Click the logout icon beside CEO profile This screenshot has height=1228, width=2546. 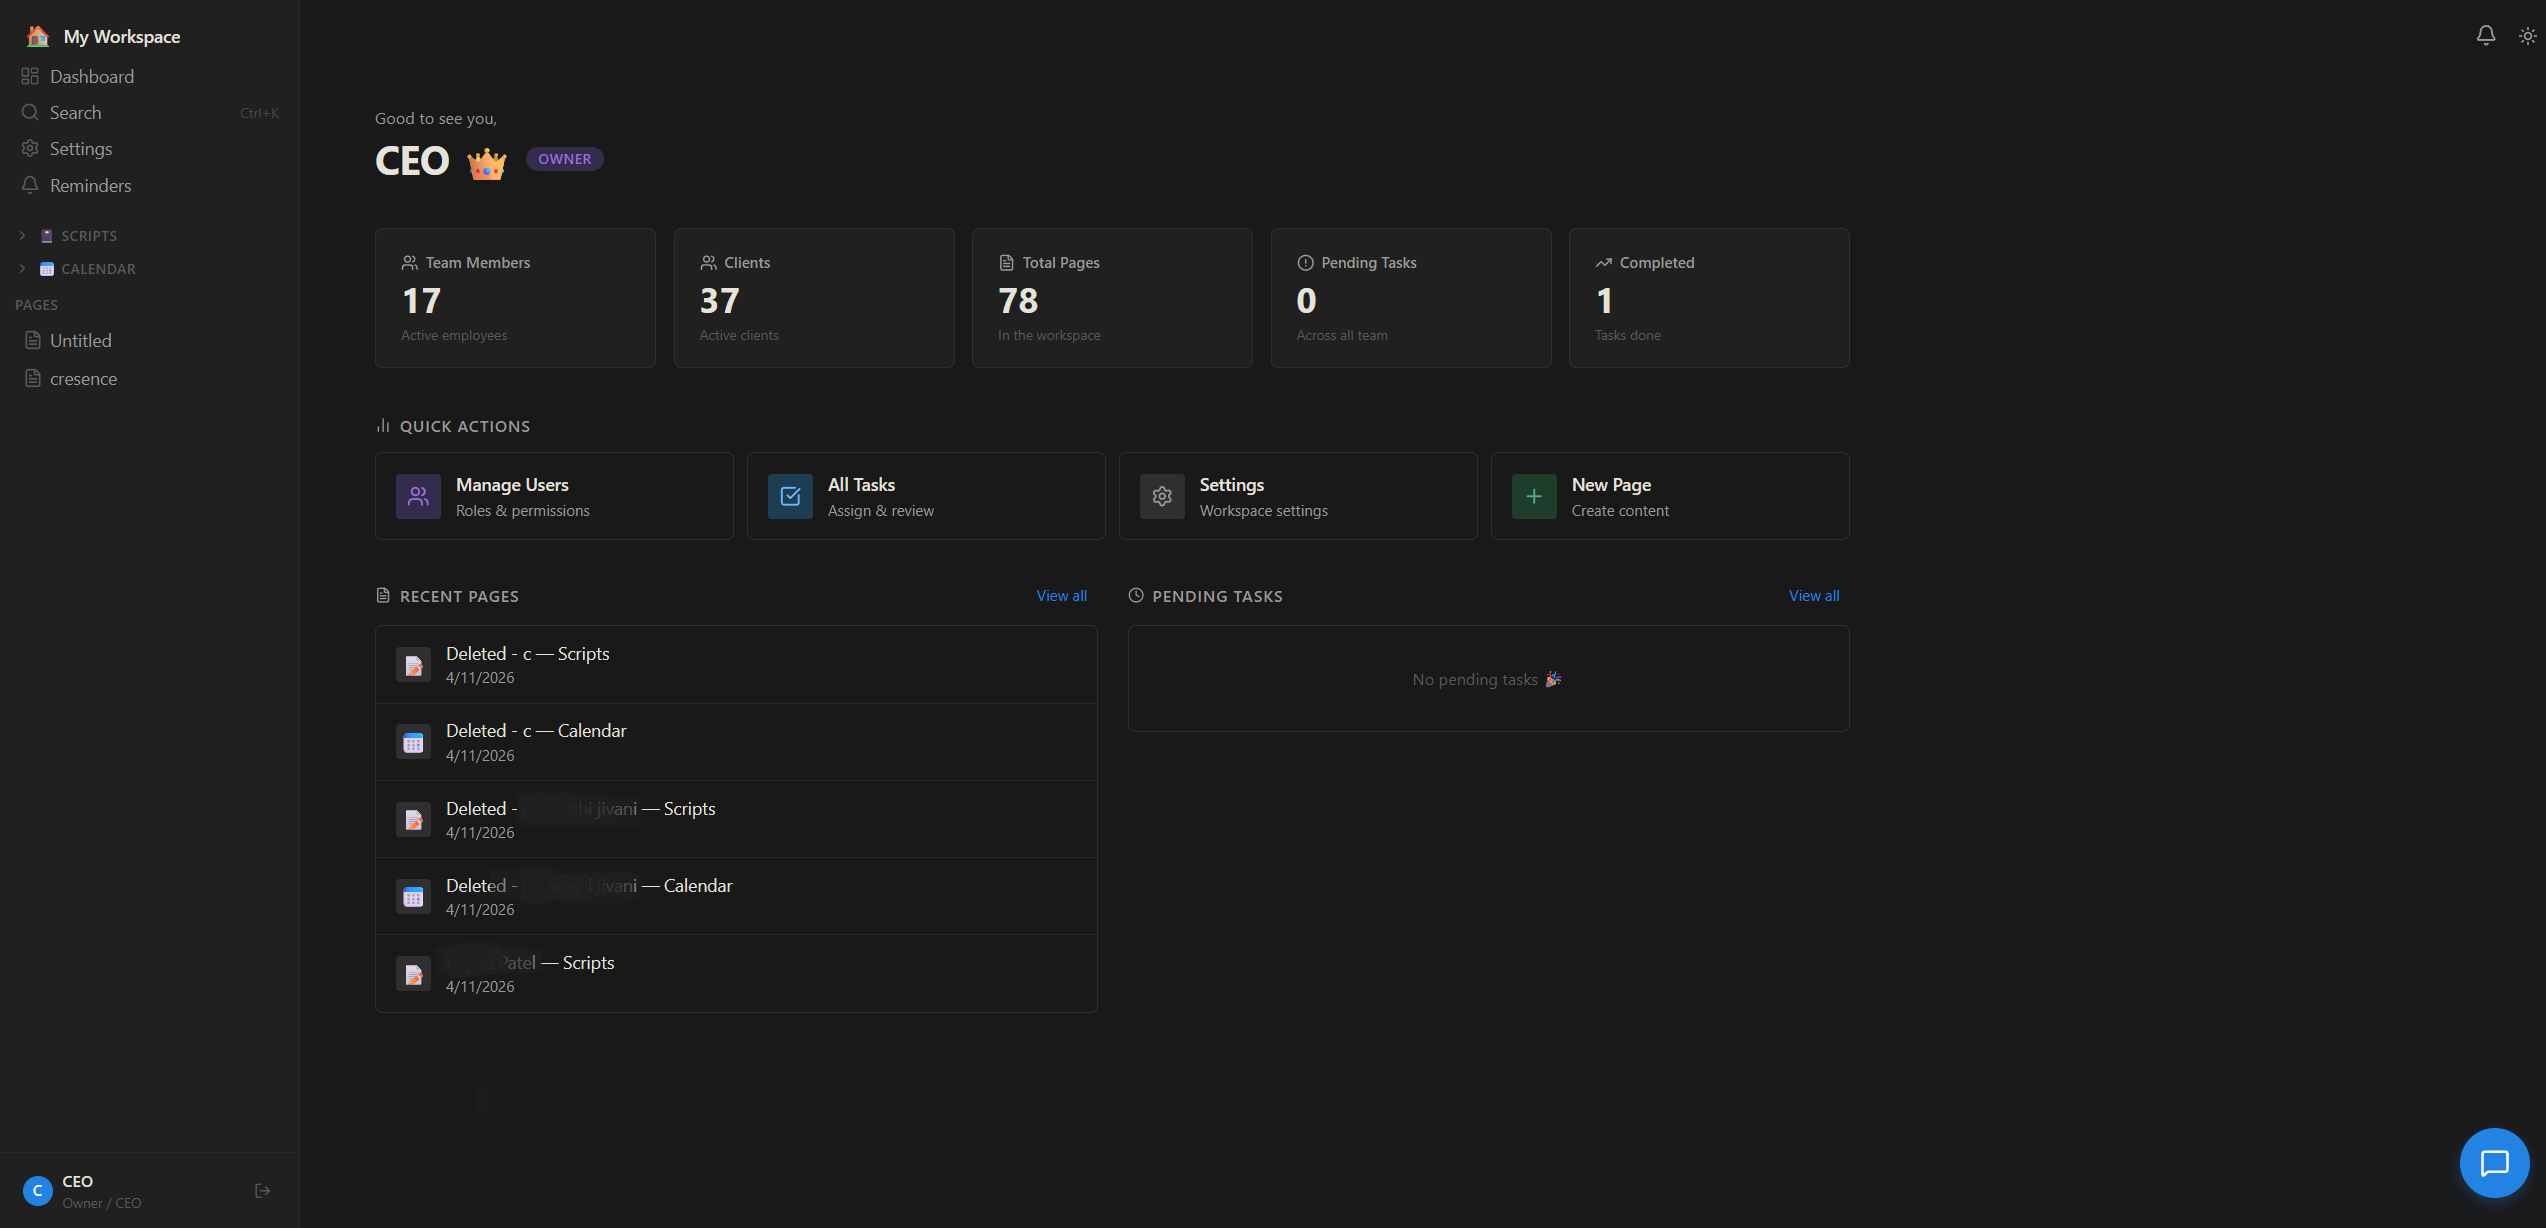(x=263, y=1190)
